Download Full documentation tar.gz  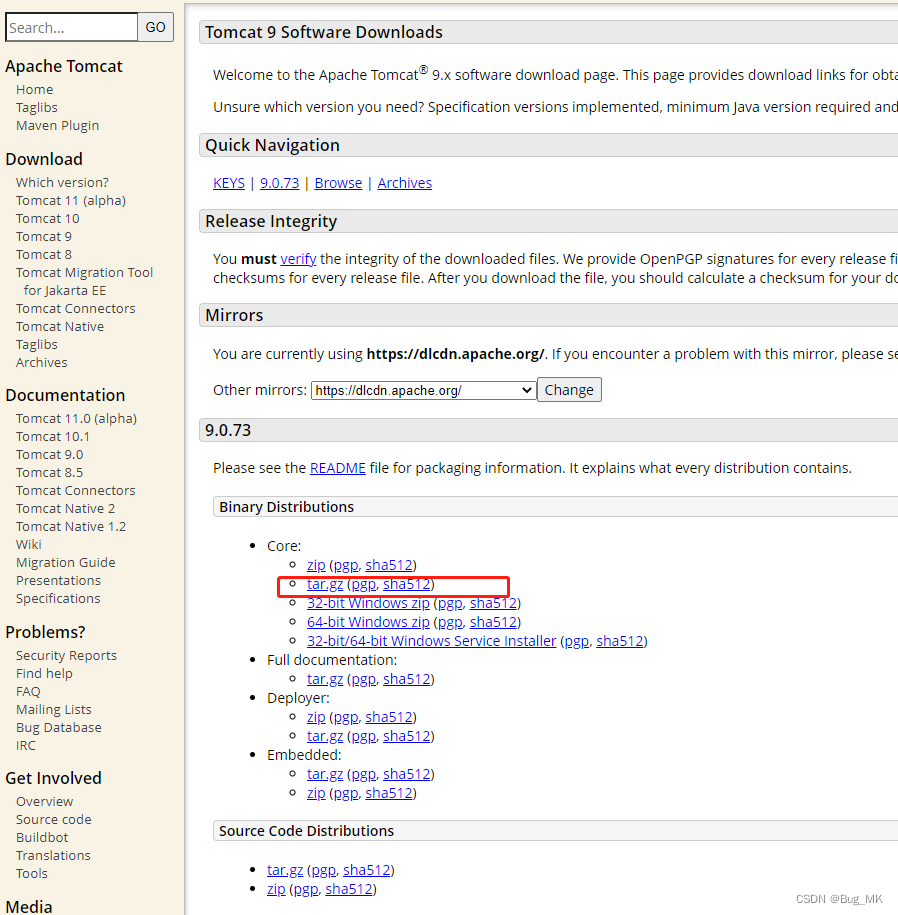[325, 679]
